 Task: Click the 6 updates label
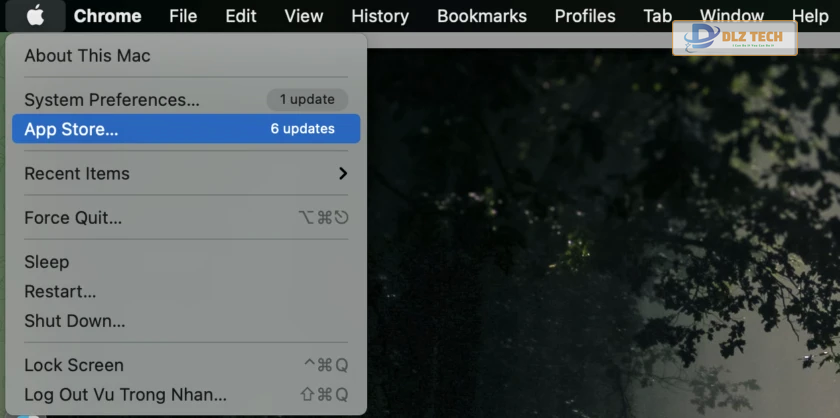click(x=303, y=129)
